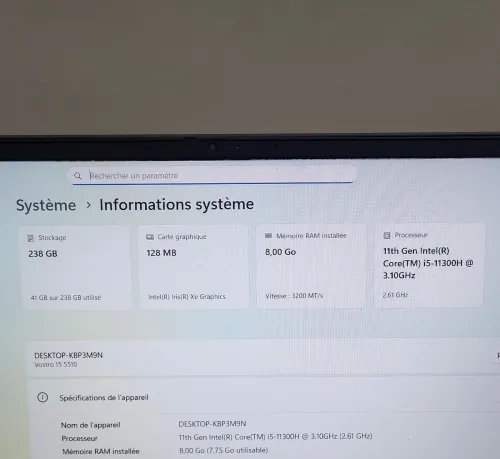Open the Processeur i5-11300H card
Image resolution: width=500 pixels, height=459 pixels.
click(x=429, y=265)
